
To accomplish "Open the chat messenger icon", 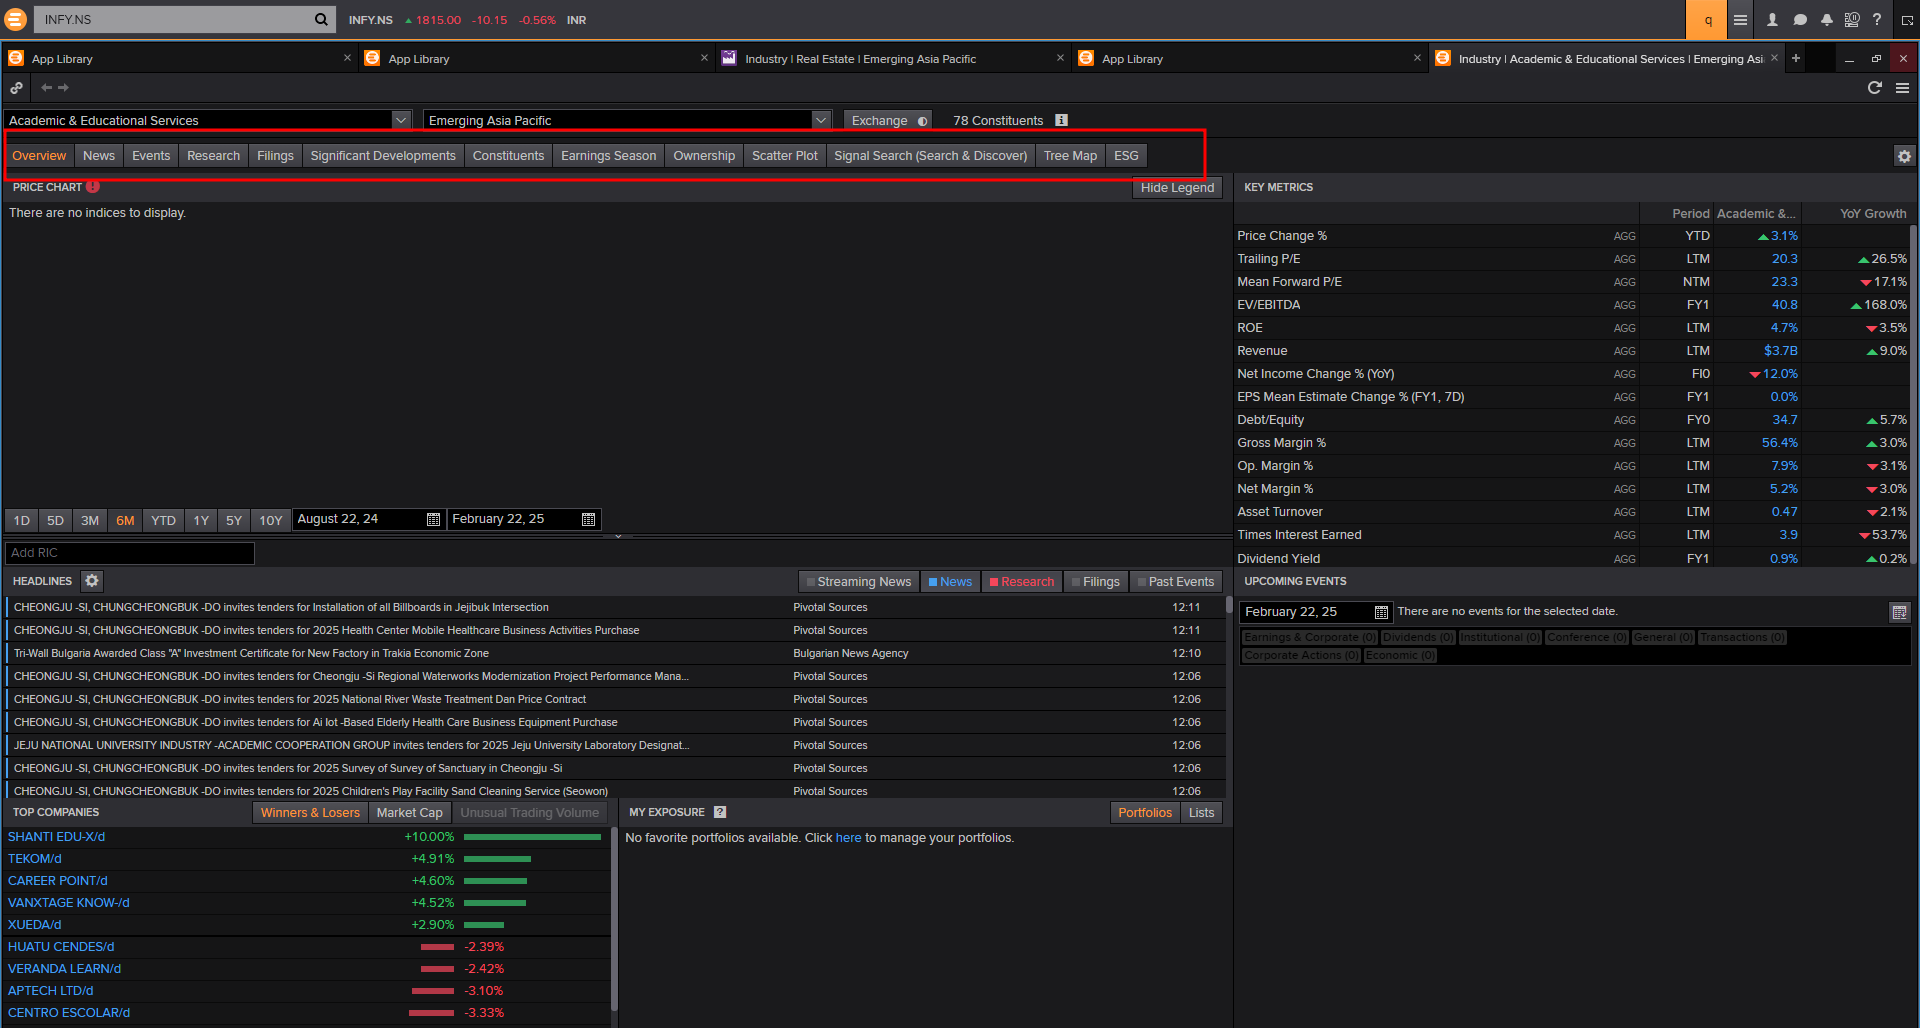I will [x=1800, y=20].
